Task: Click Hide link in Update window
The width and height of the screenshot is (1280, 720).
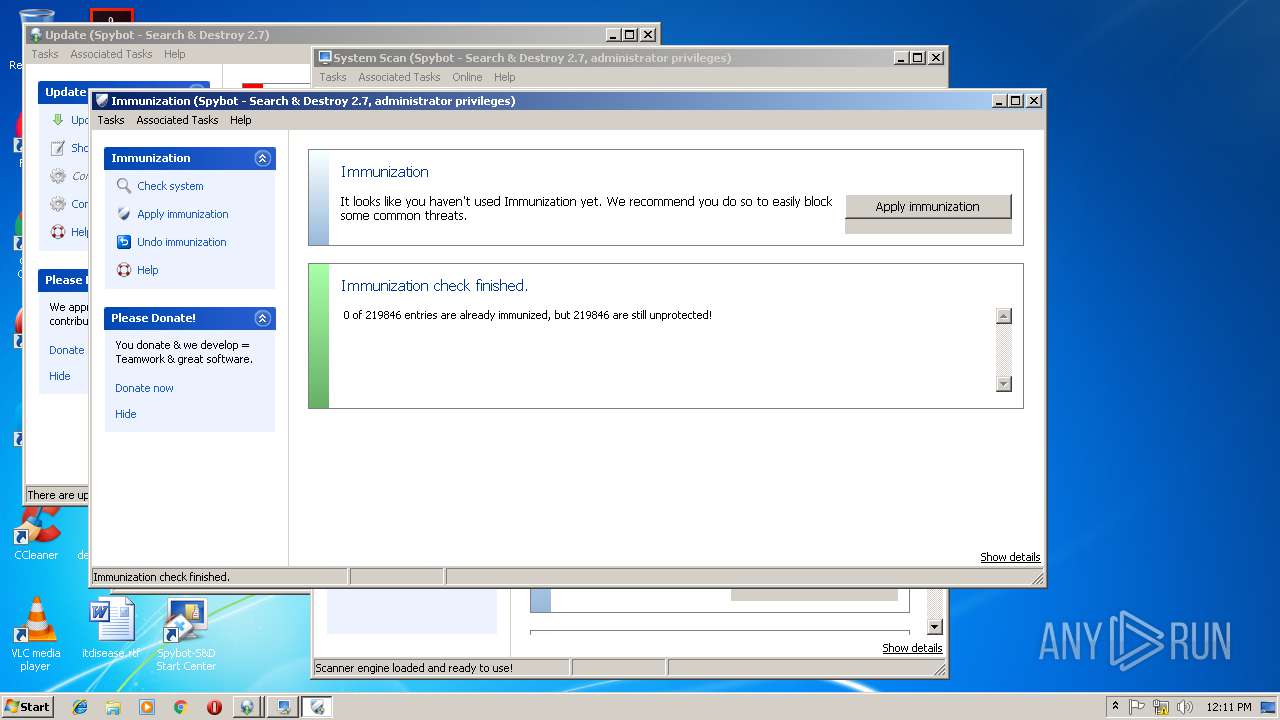Action: (60, 376)
